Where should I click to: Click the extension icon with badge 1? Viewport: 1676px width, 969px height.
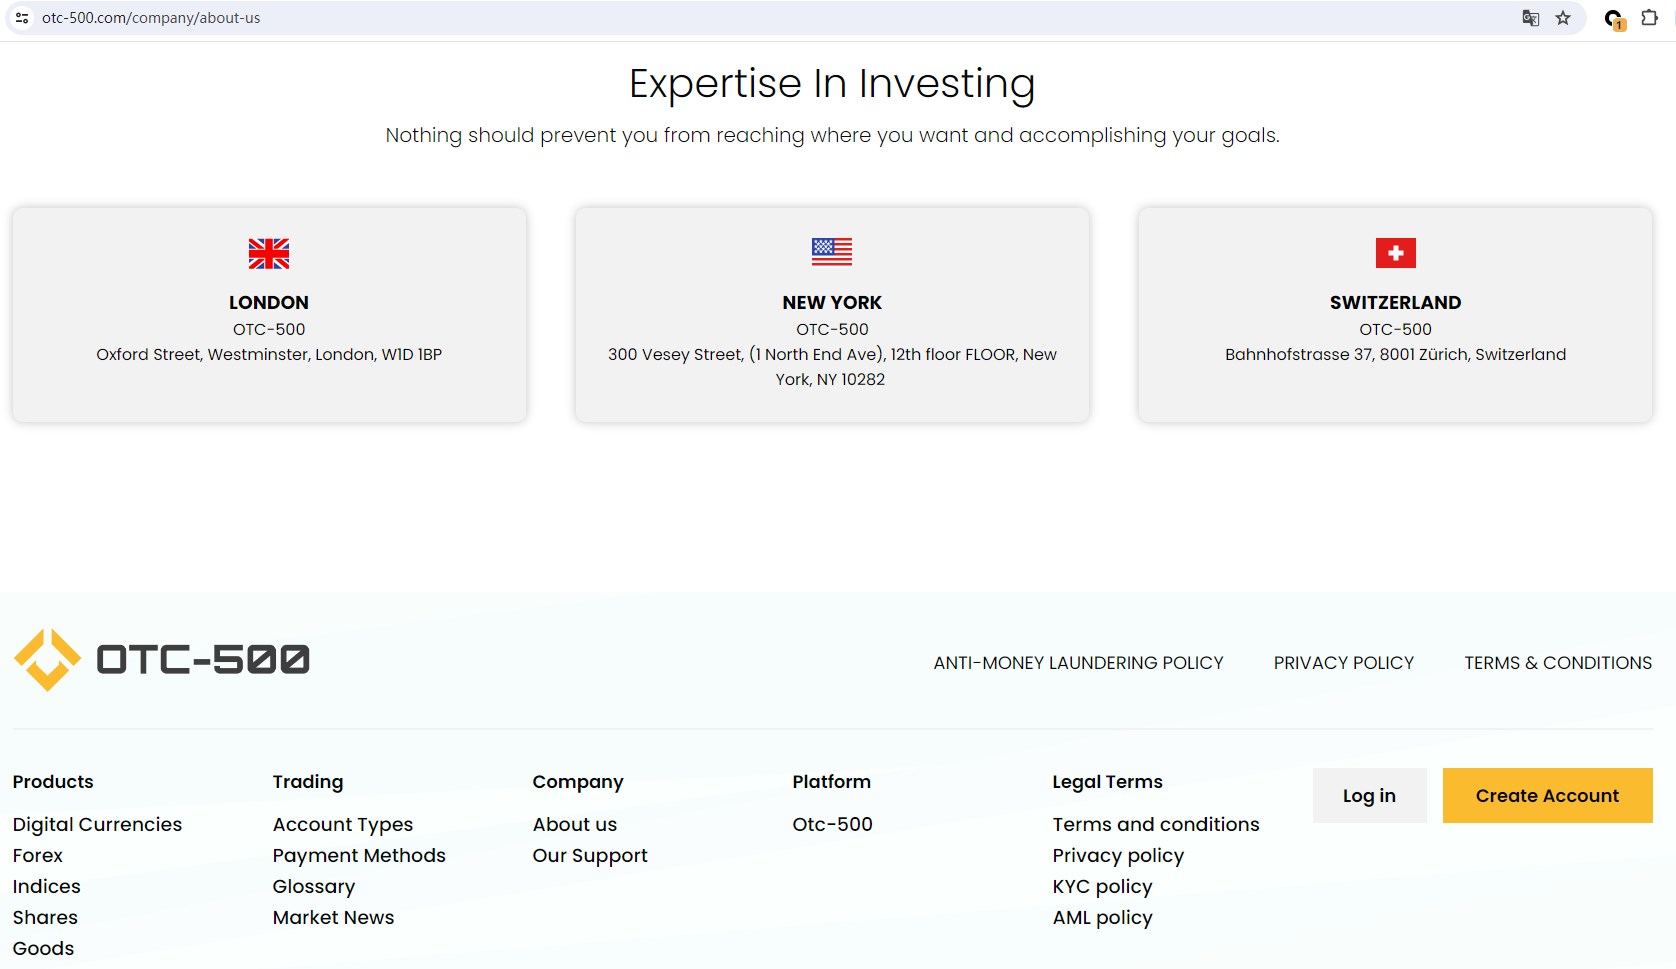(1614, 19)
